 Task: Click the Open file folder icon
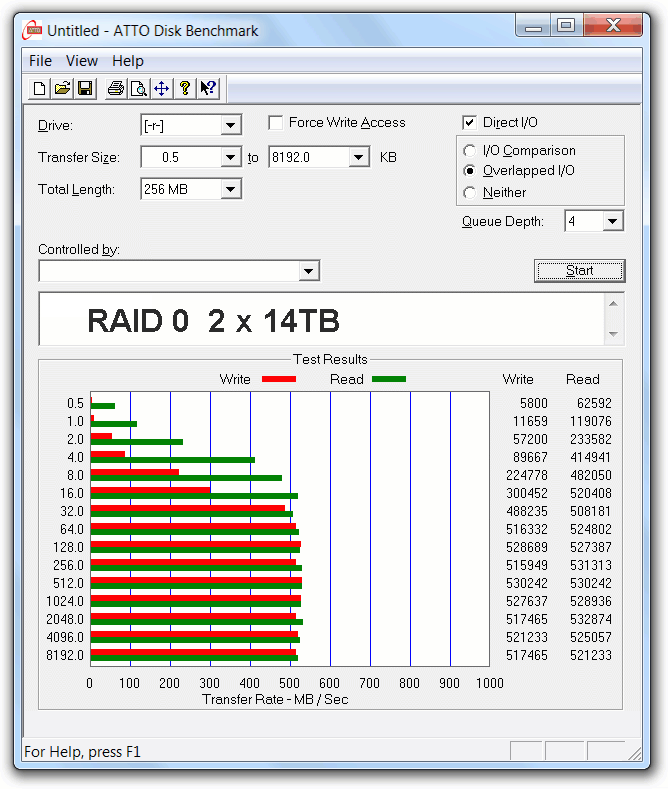(x=62, y=89)
